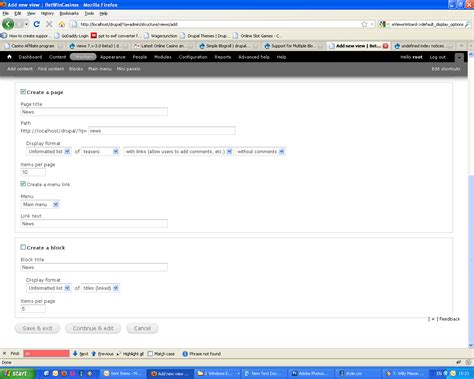Open the Bookmarks menu
This screenshot has width=474, height=379.
coord(69,13)
